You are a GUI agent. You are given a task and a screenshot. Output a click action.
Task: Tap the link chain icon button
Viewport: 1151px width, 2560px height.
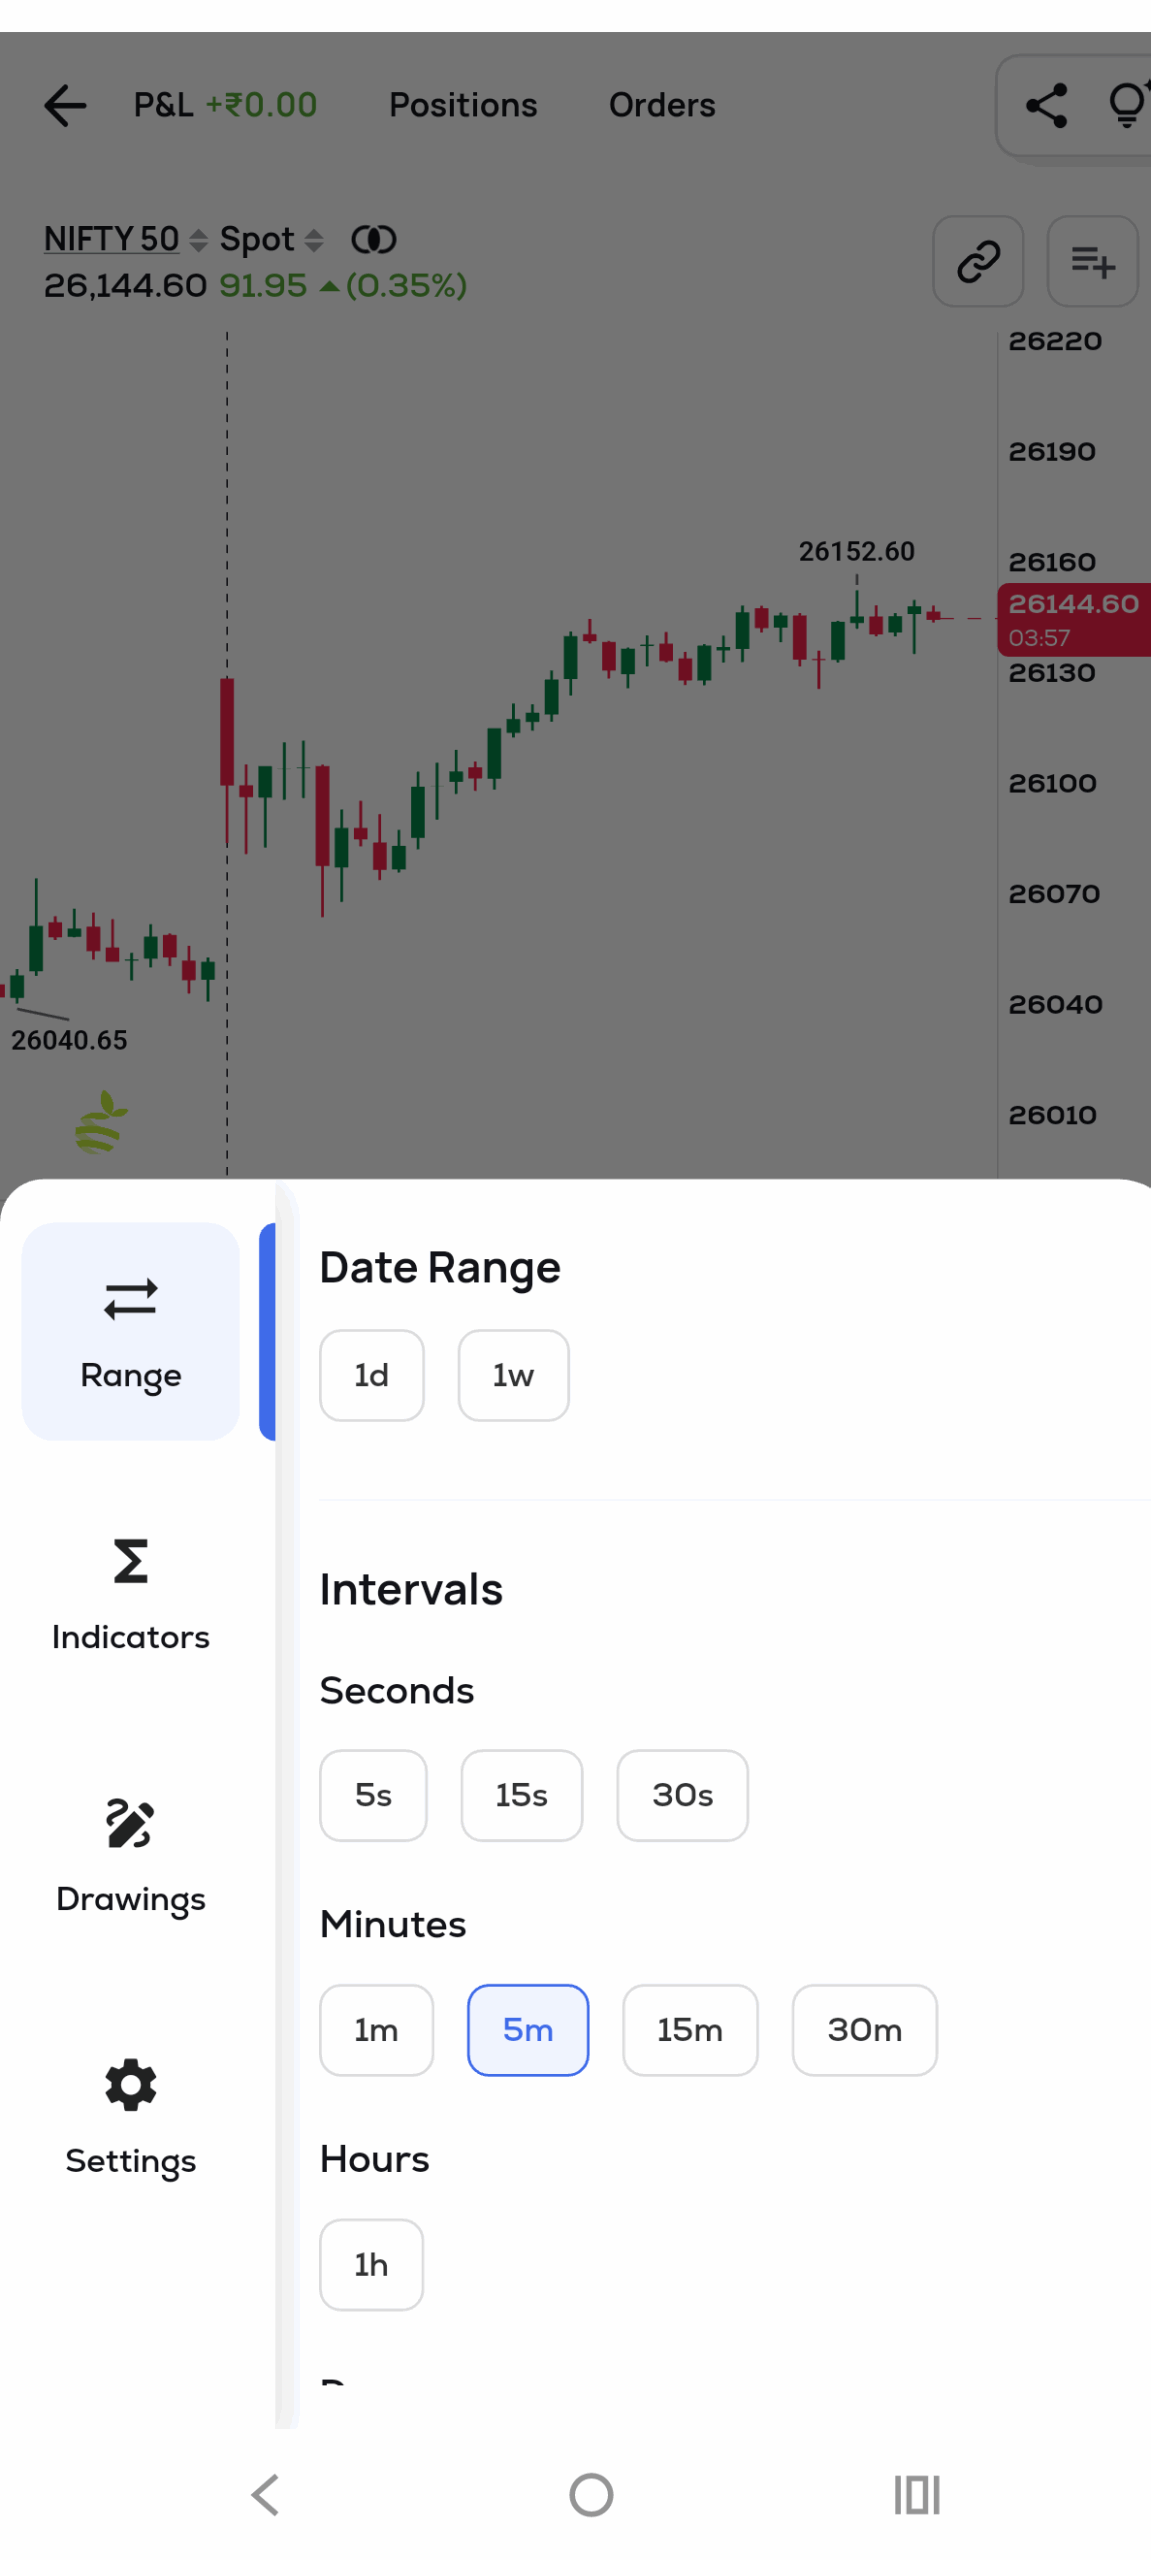[977, 261]
